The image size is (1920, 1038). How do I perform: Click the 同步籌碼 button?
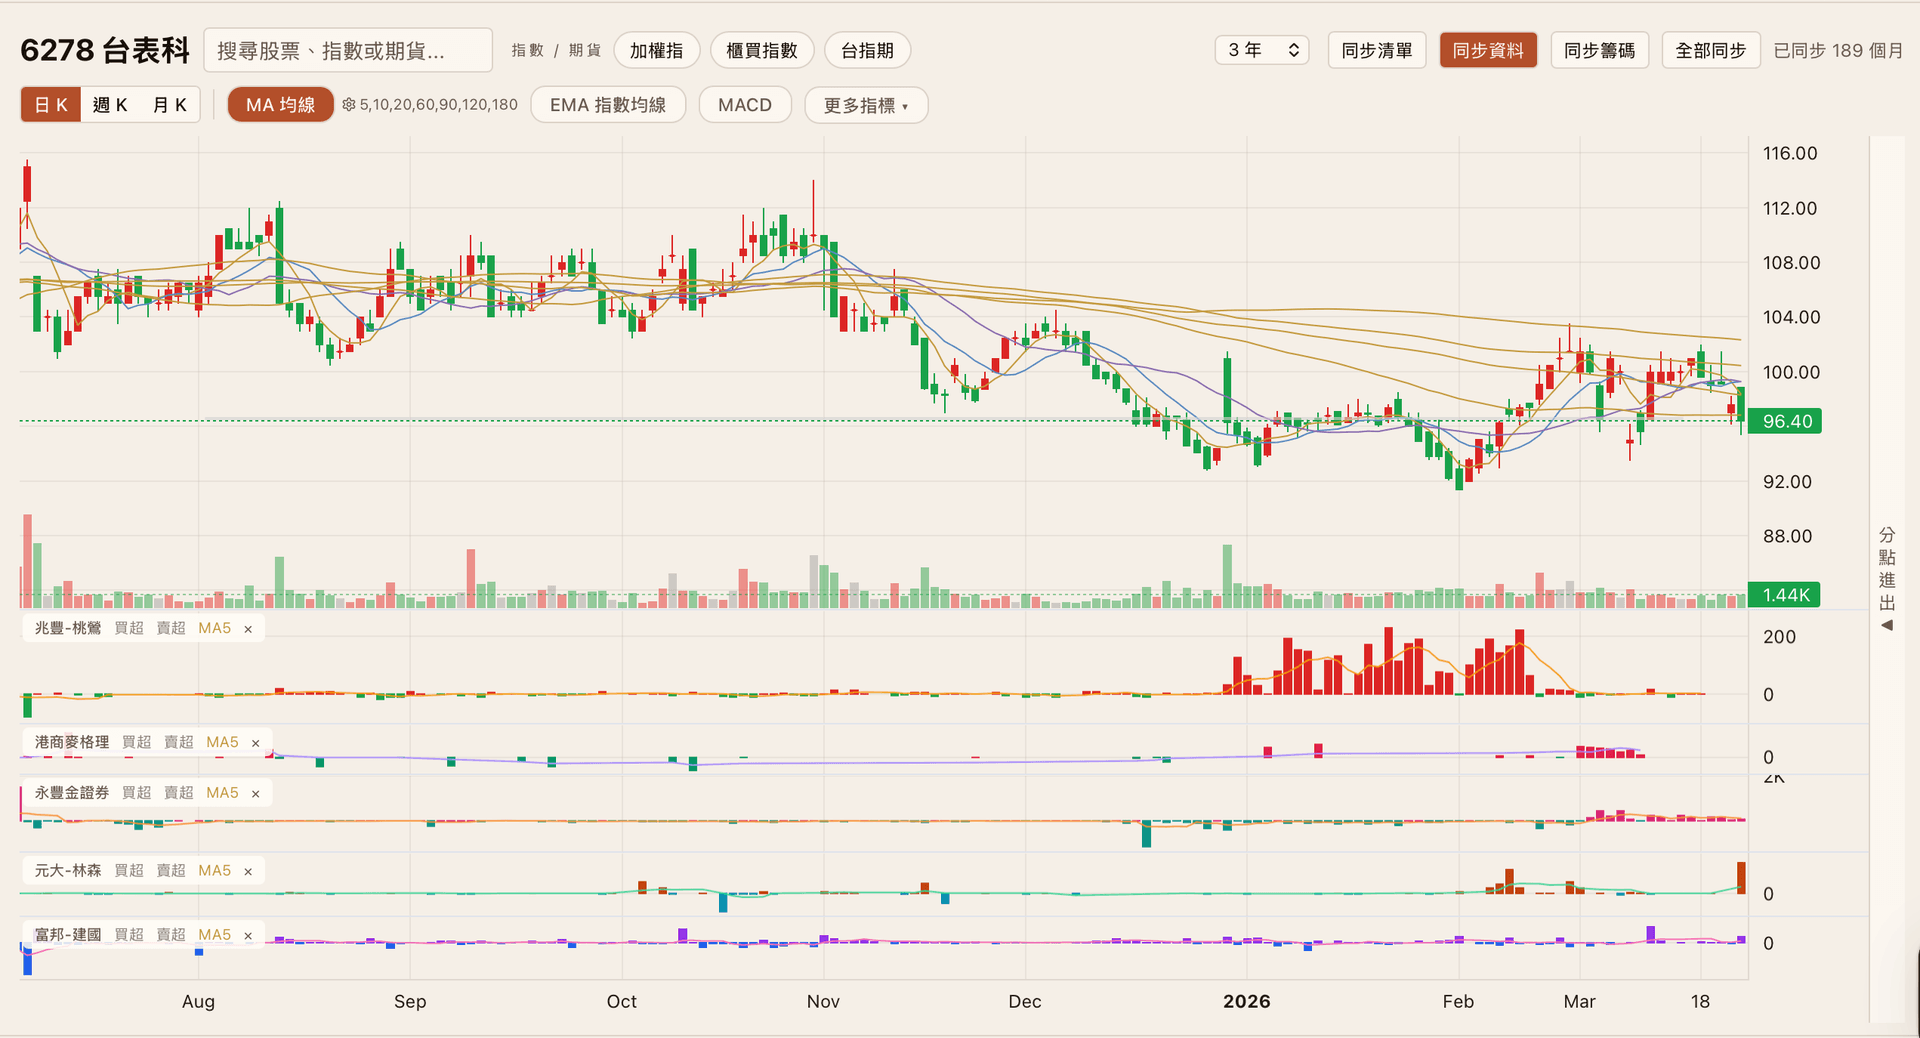(1599, 50)
